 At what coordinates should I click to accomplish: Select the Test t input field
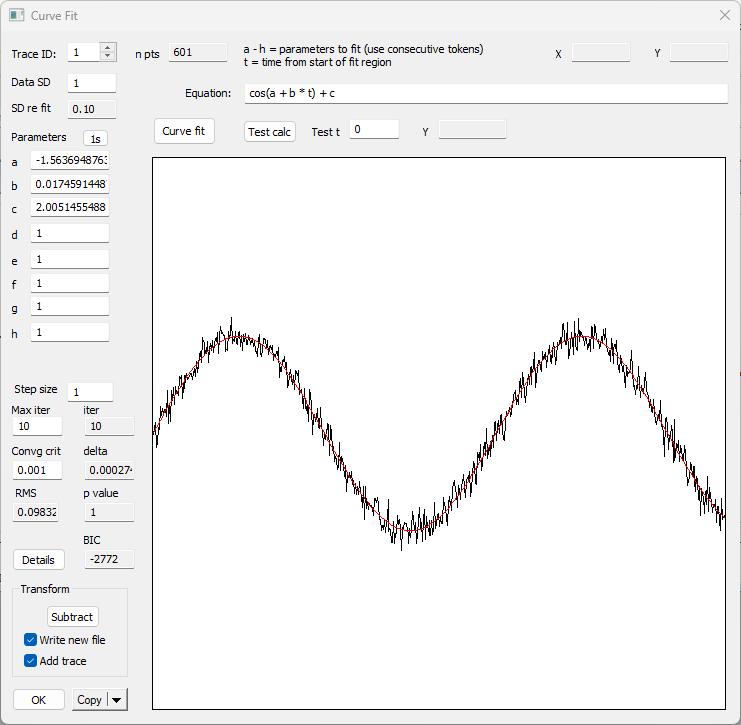374,130
